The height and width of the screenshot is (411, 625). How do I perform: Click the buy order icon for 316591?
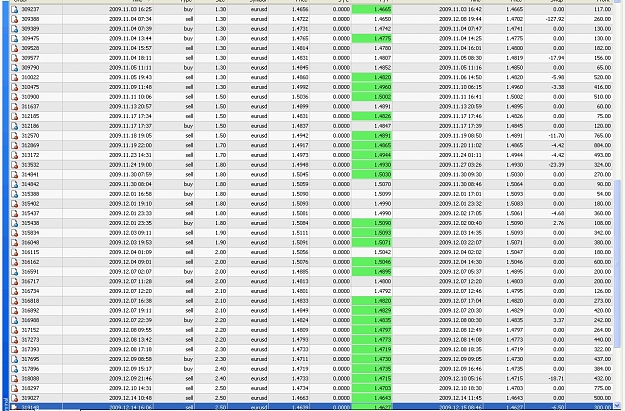click(14, 272)
